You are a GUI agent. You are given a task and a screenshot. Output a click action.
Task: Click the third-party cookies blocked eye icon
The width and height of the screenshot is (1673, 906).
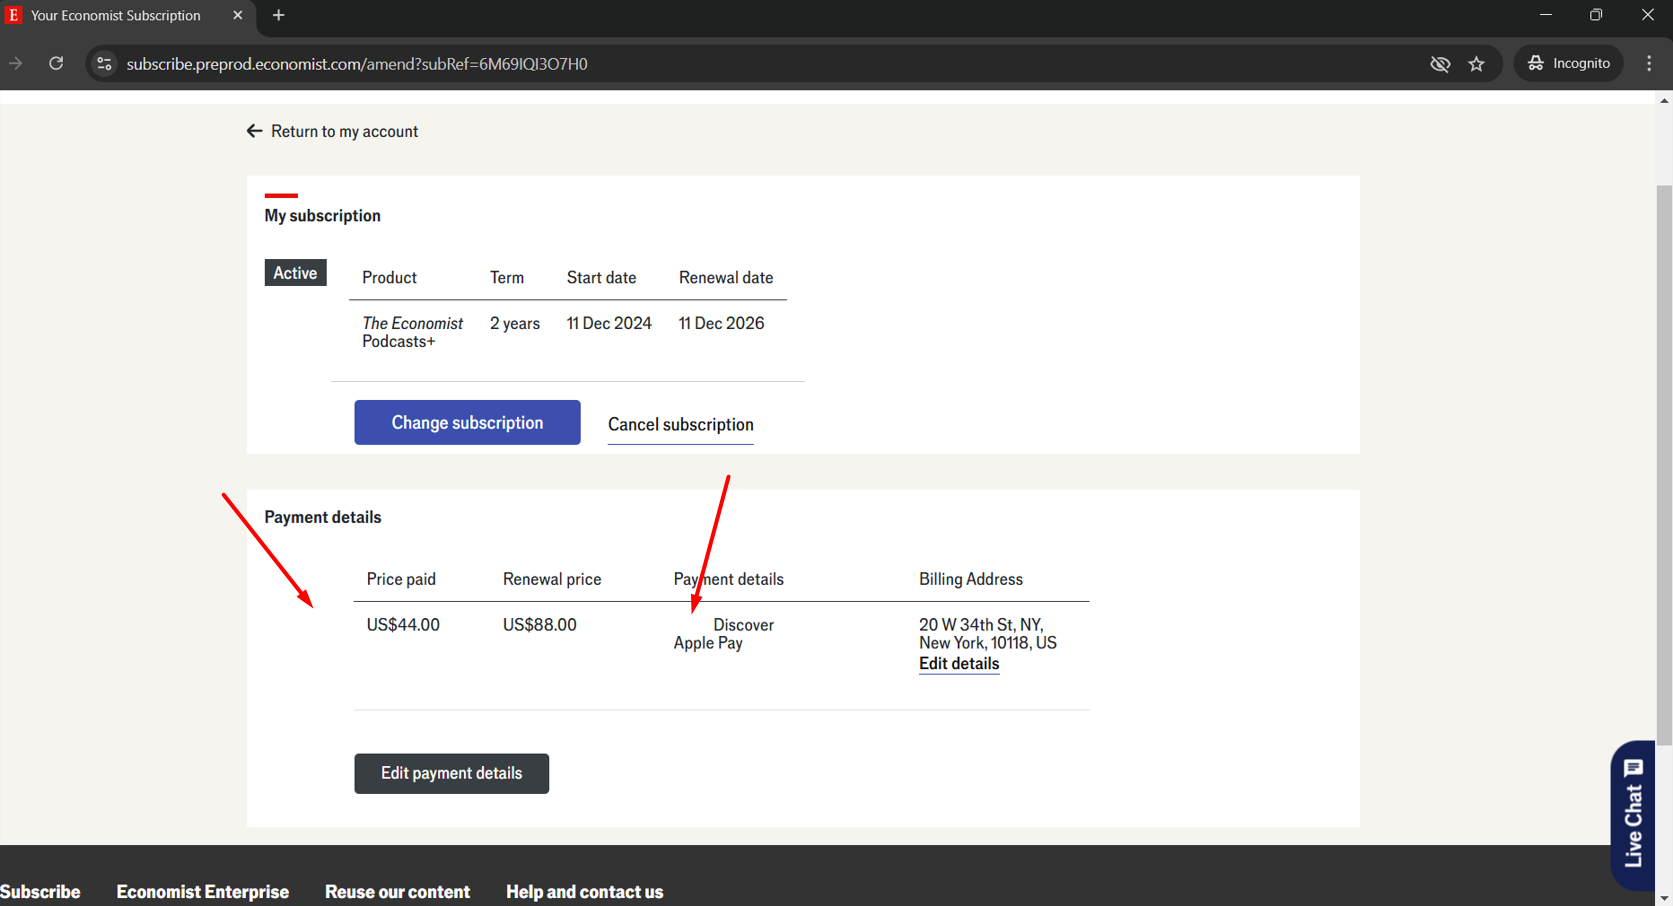click(1439, 63)
